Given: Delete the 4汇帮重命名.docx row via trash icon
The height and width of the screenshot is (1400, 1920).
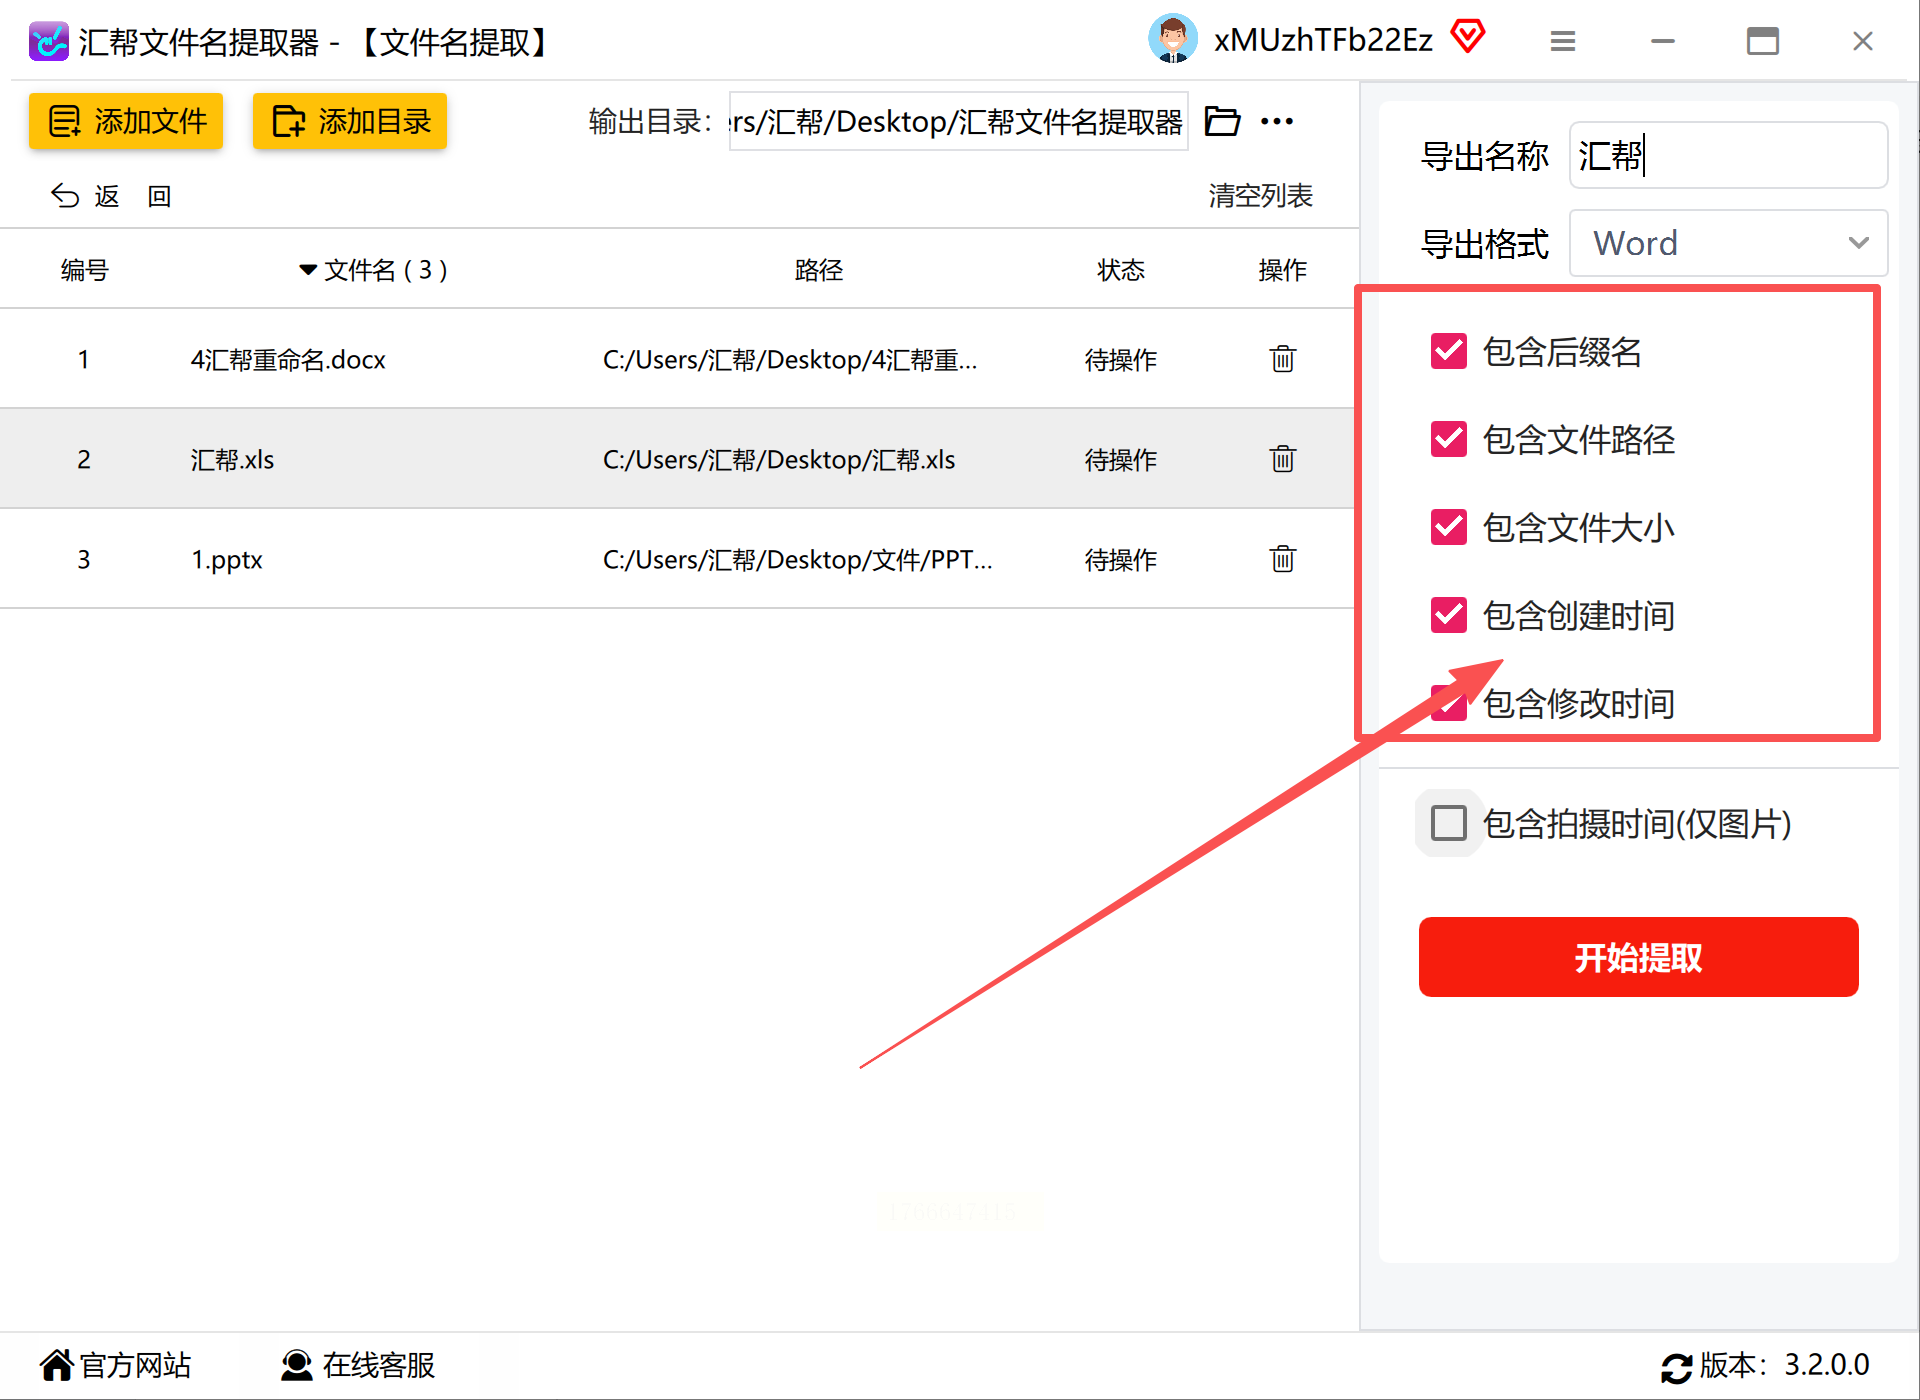Looking at the screenshot, I should [x=1282, y=359].
